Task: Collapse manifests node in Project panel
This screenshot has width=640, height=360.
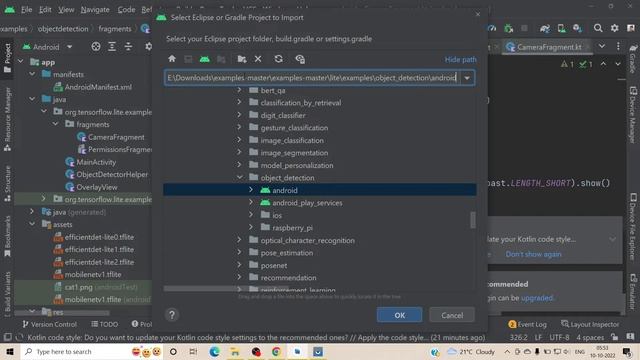Action: (32, 74)
